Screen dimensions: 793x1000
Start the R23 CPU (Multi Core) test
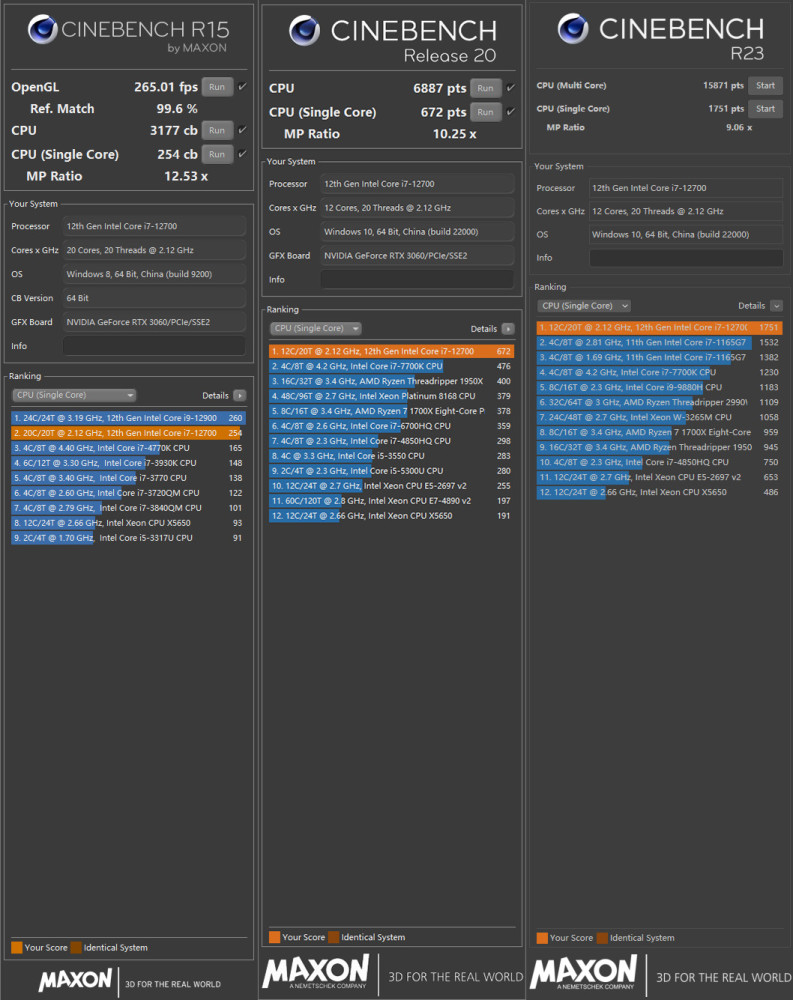point(765,86)
